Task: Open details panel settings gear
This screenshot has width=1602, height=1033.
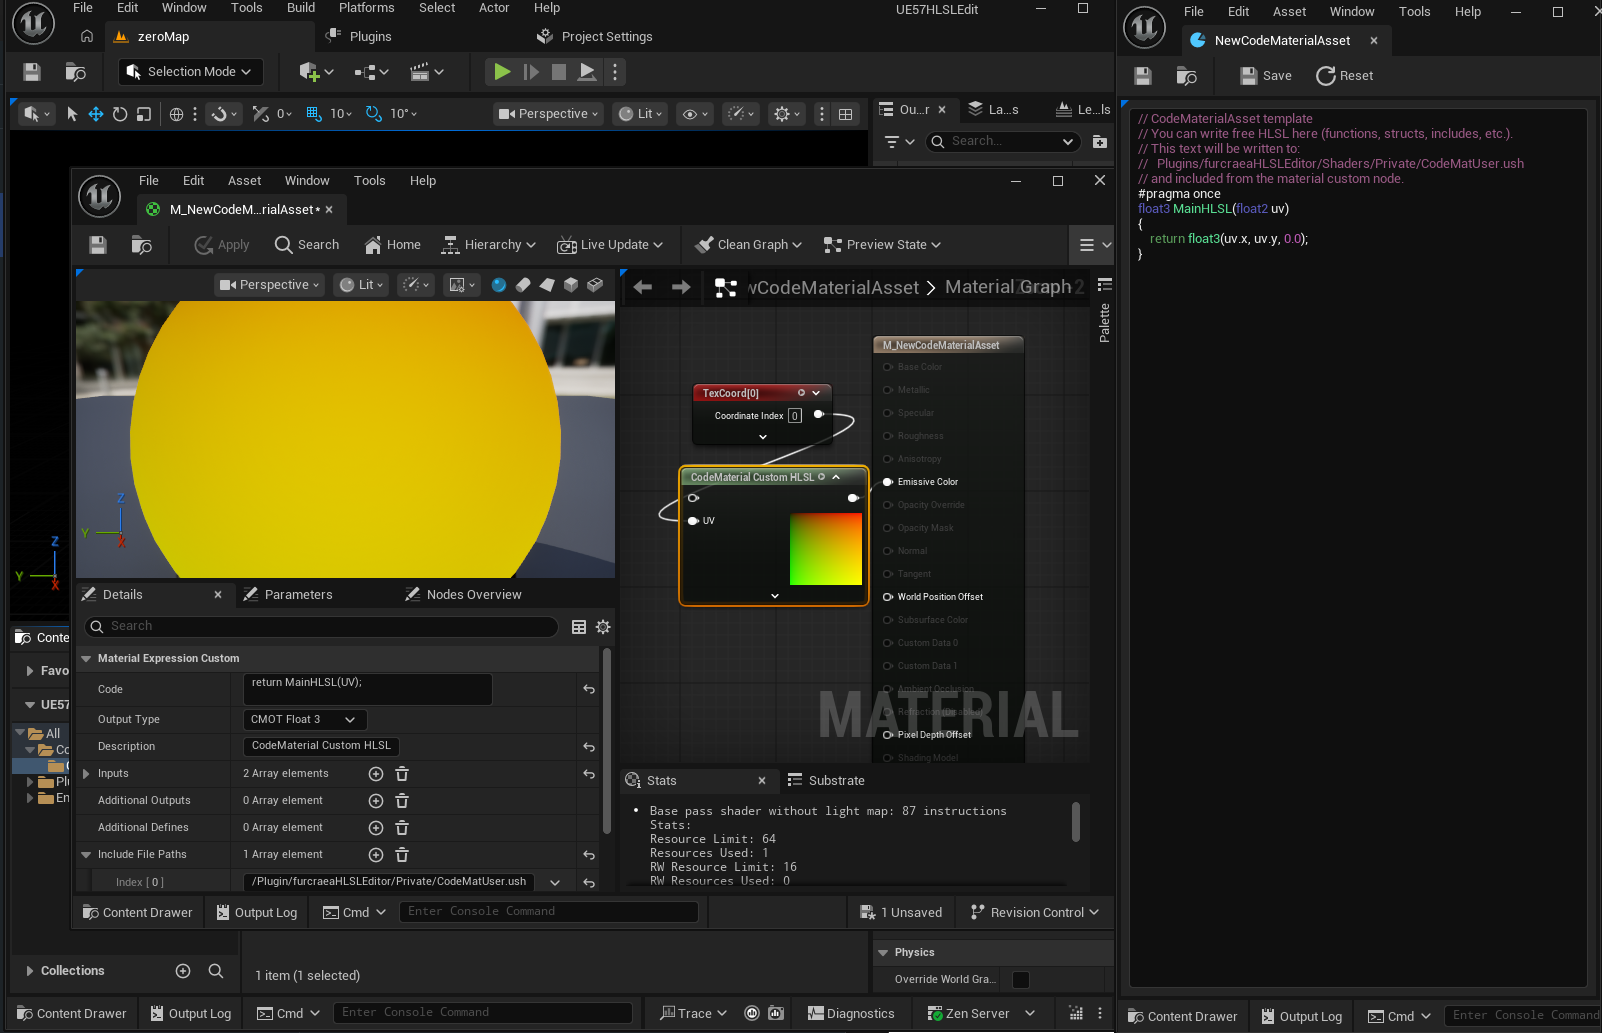Action: (603, 627)
